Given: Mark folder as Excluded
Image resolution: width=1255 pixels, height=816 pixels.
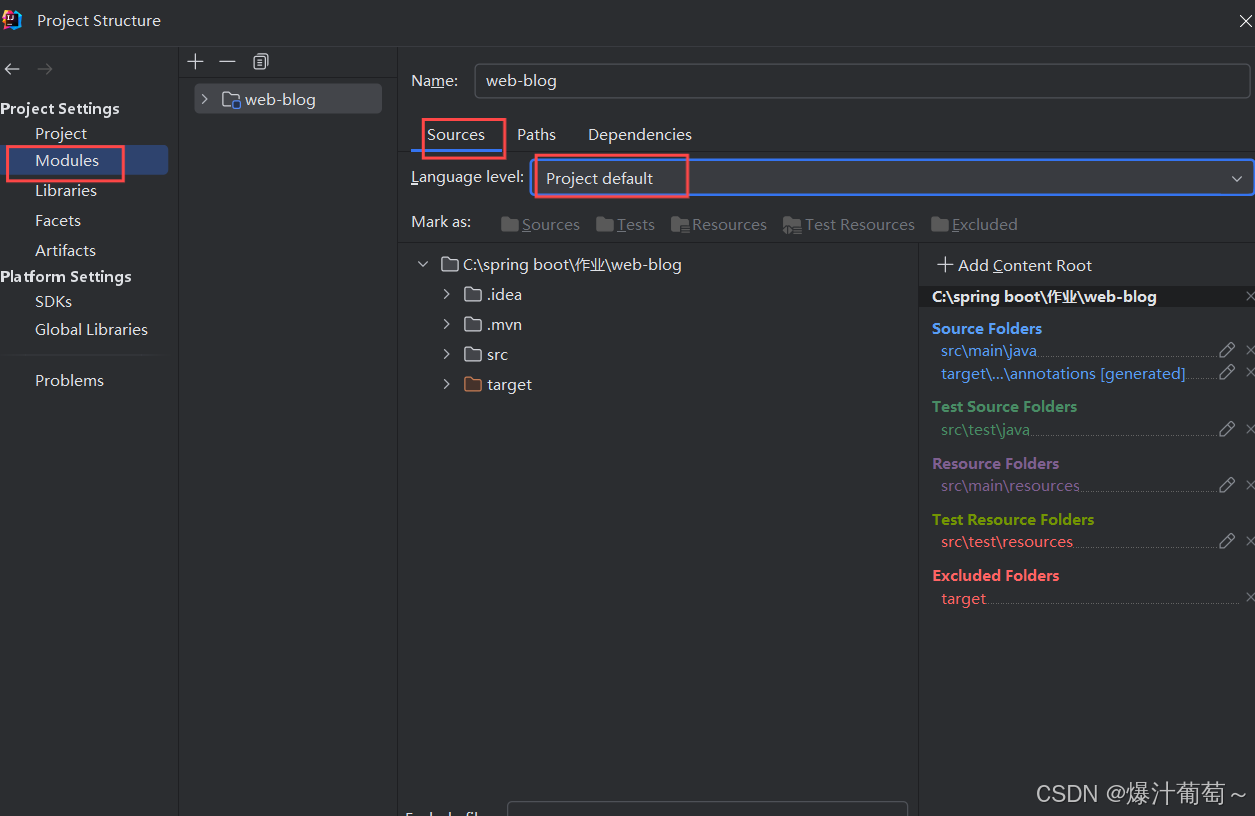Looking at the screenshot, I should click(x=974, y=225).
